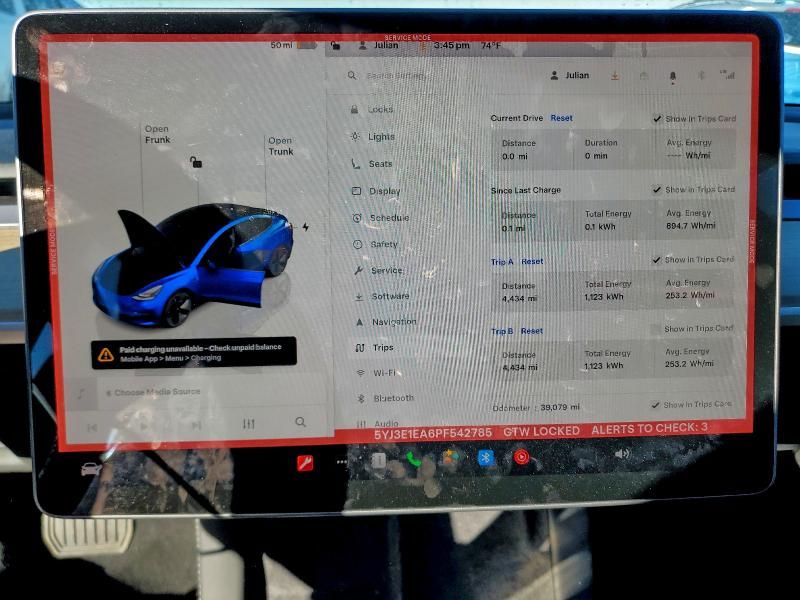
Task: Tap the Open Frunk button
Action: point(157,133)
